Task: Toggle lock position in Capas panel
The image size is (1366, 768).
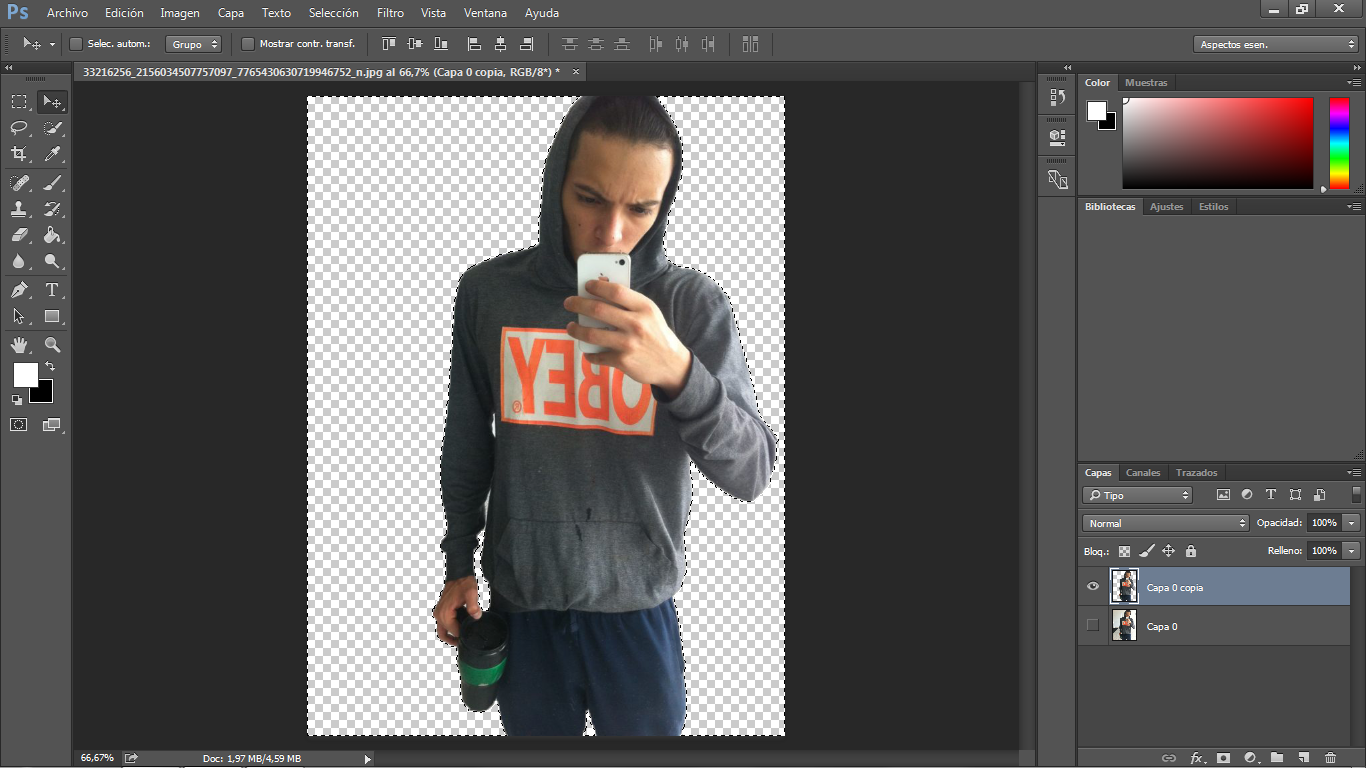Action: coord(1168,551)
